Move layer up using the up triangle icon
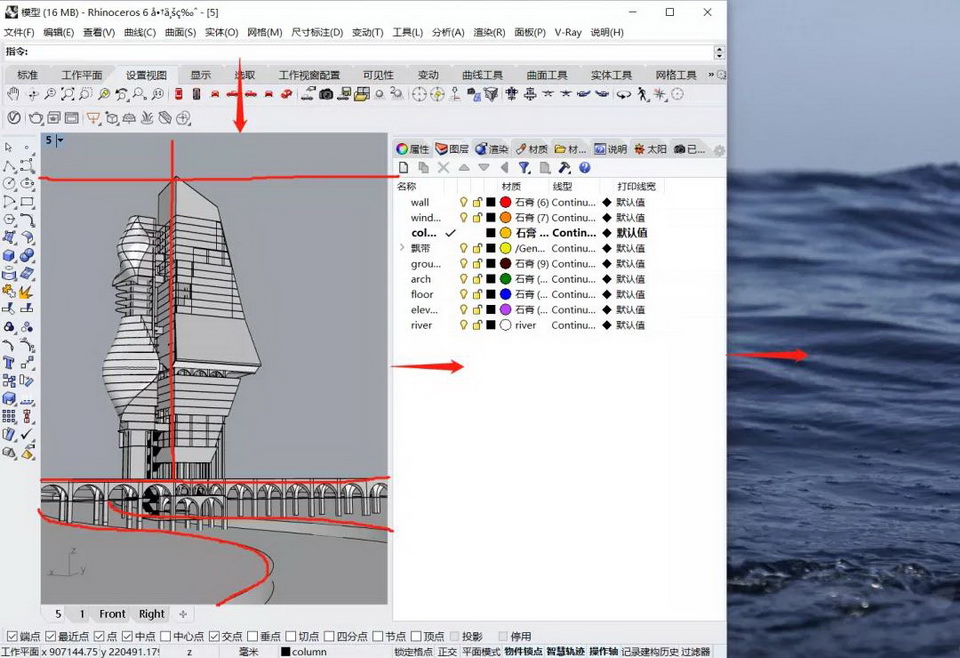The width and height of the screenshot is (960, 658). (464, 168)
